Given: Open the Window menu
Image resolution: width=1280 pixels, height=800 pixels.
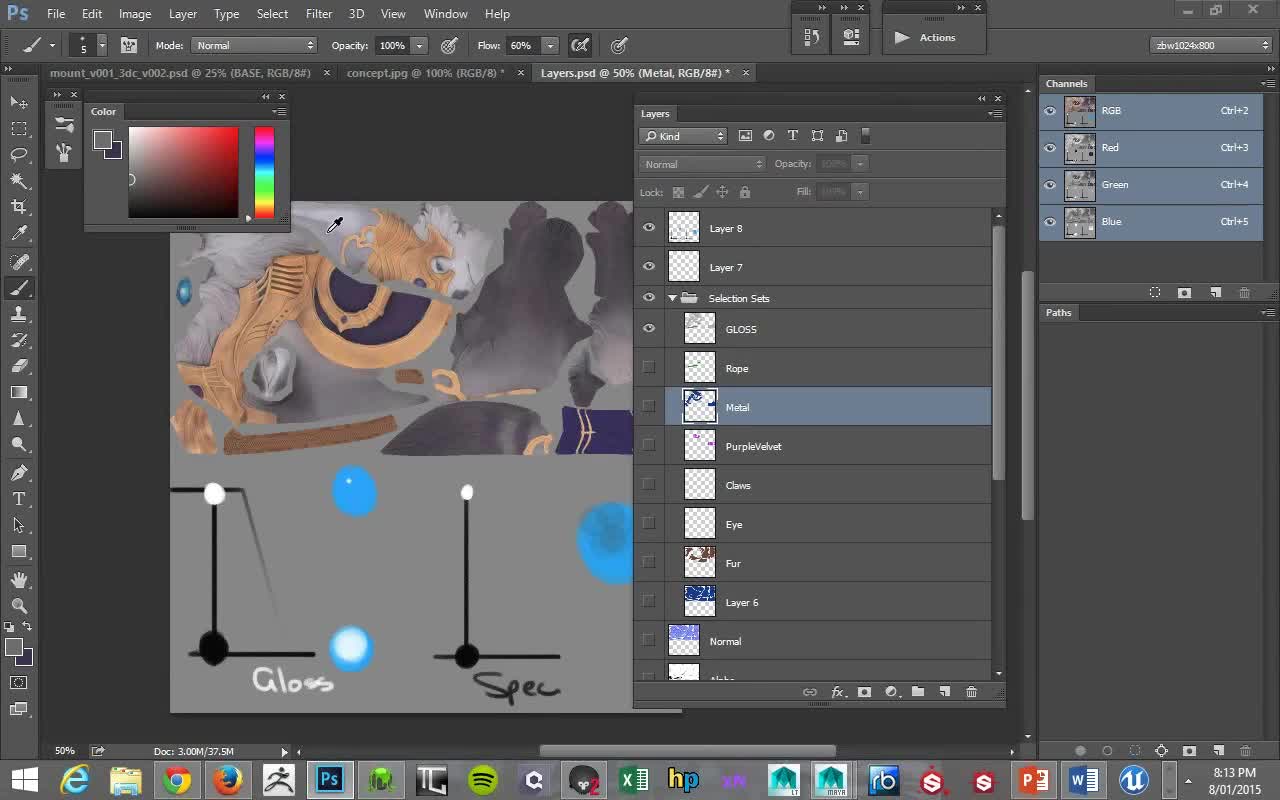Looking at the screenshot, I should pos(445,14).
